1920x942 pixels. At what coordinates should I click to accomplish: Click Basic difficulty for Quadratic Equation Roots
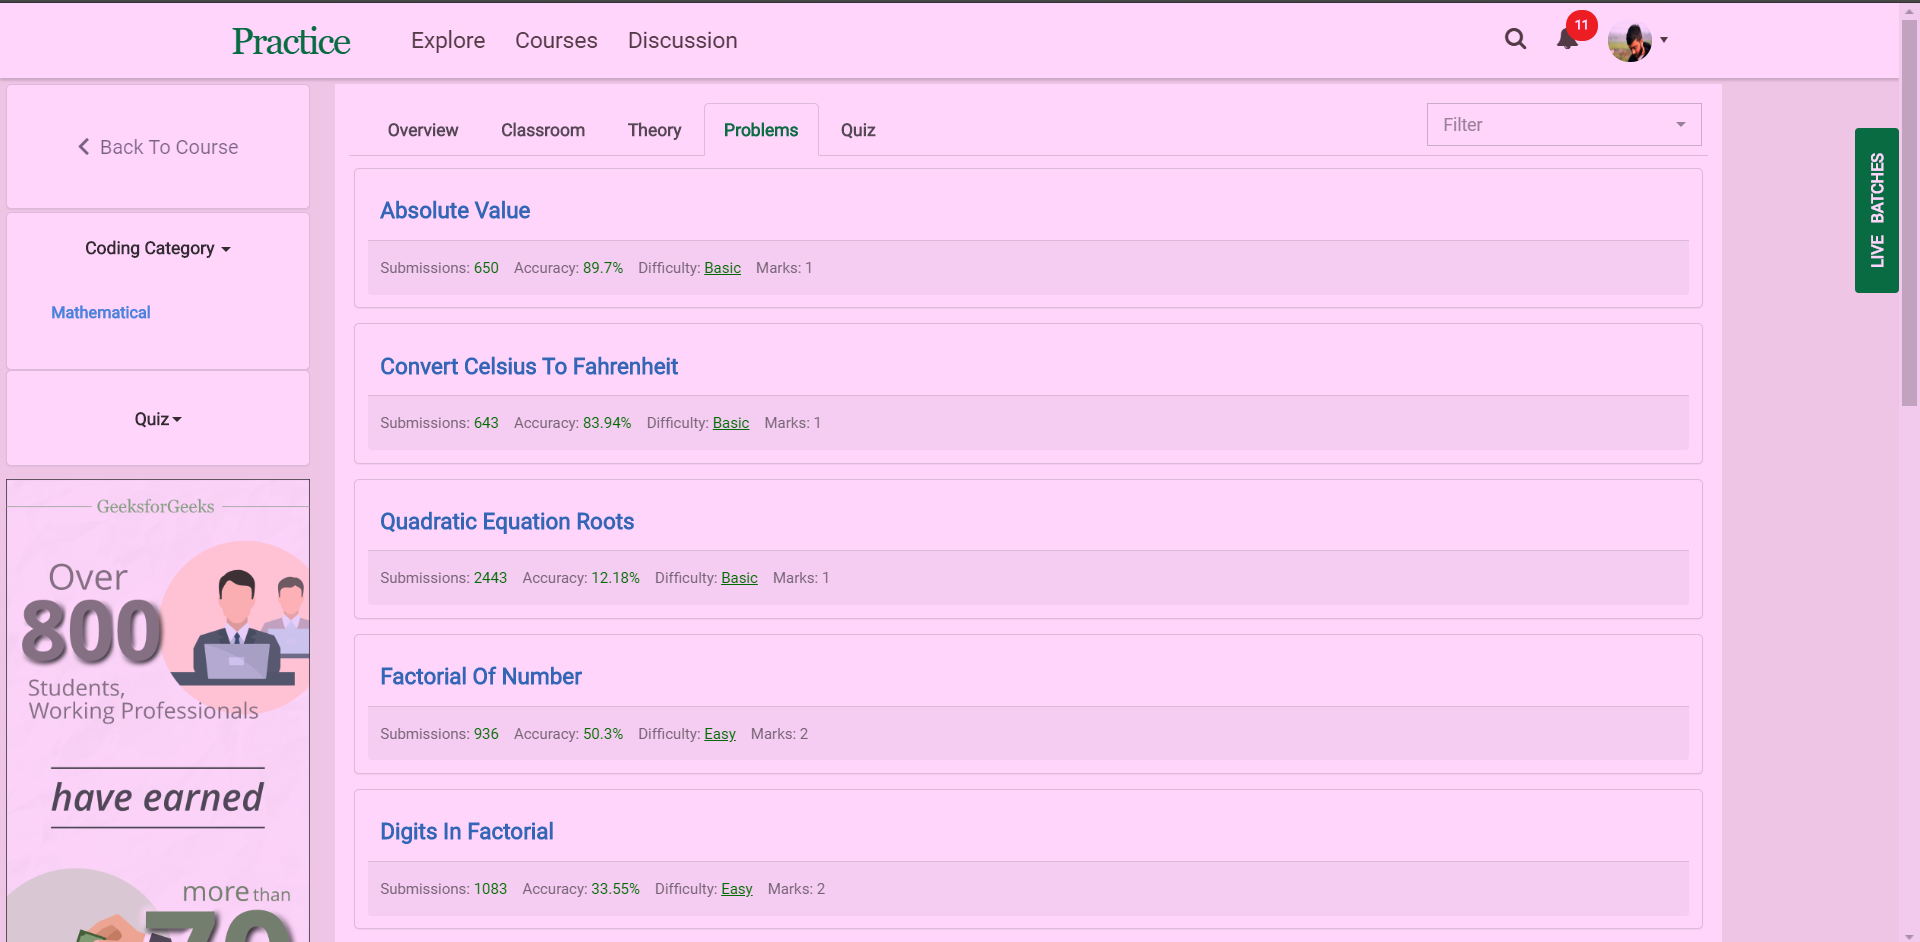point(739,578)
